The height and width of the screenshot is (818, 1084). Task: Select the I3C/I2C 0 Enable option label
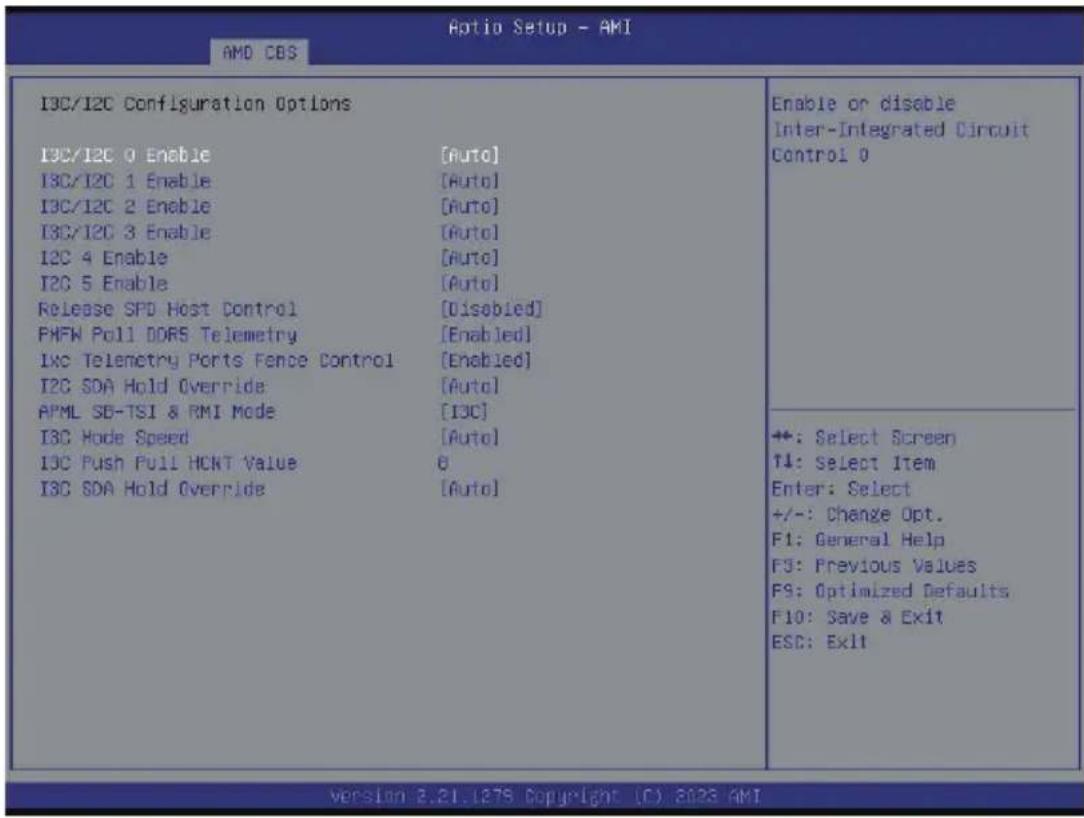coord(125,155)
